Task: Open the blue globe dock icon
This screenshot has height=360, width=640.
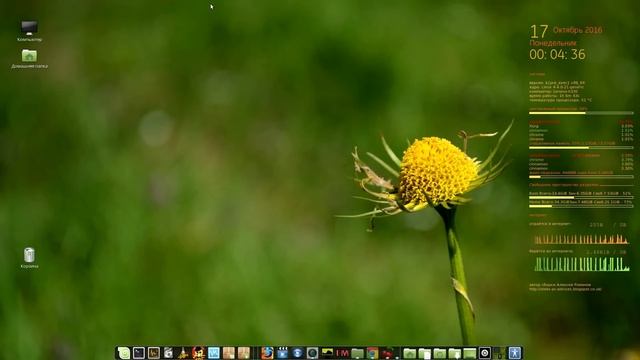Action: pos(298,353)
